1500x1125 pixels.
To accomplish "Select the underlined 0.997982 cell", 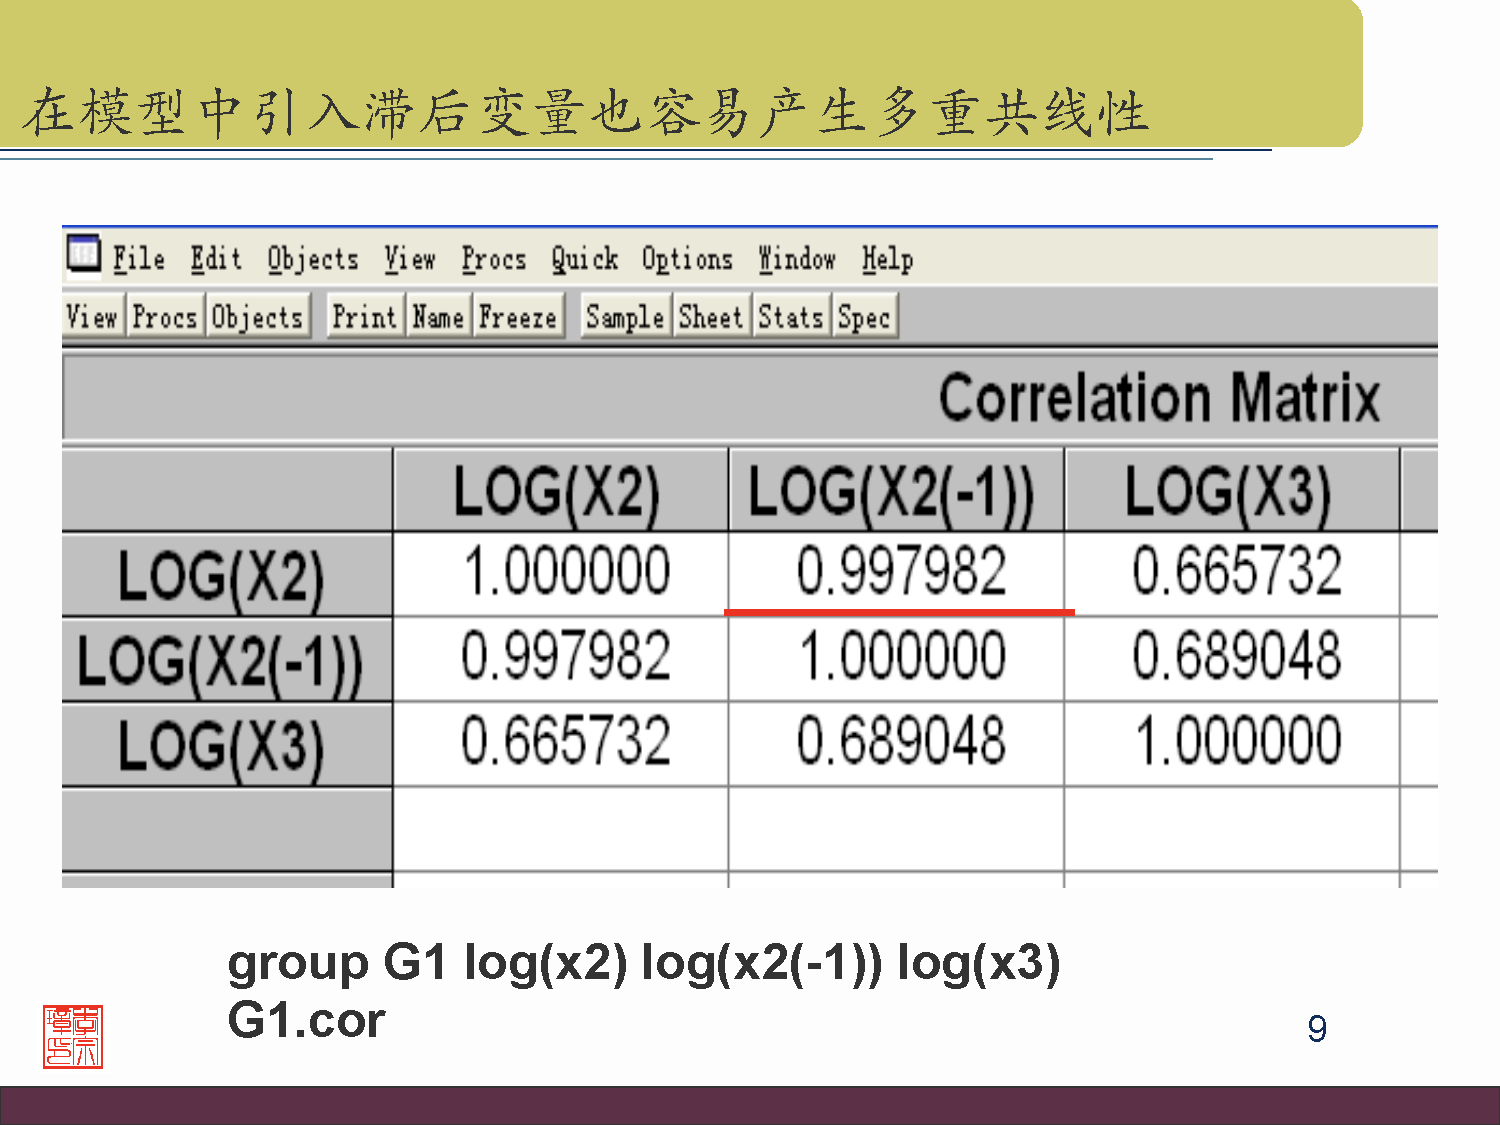I will pos(899,572).
